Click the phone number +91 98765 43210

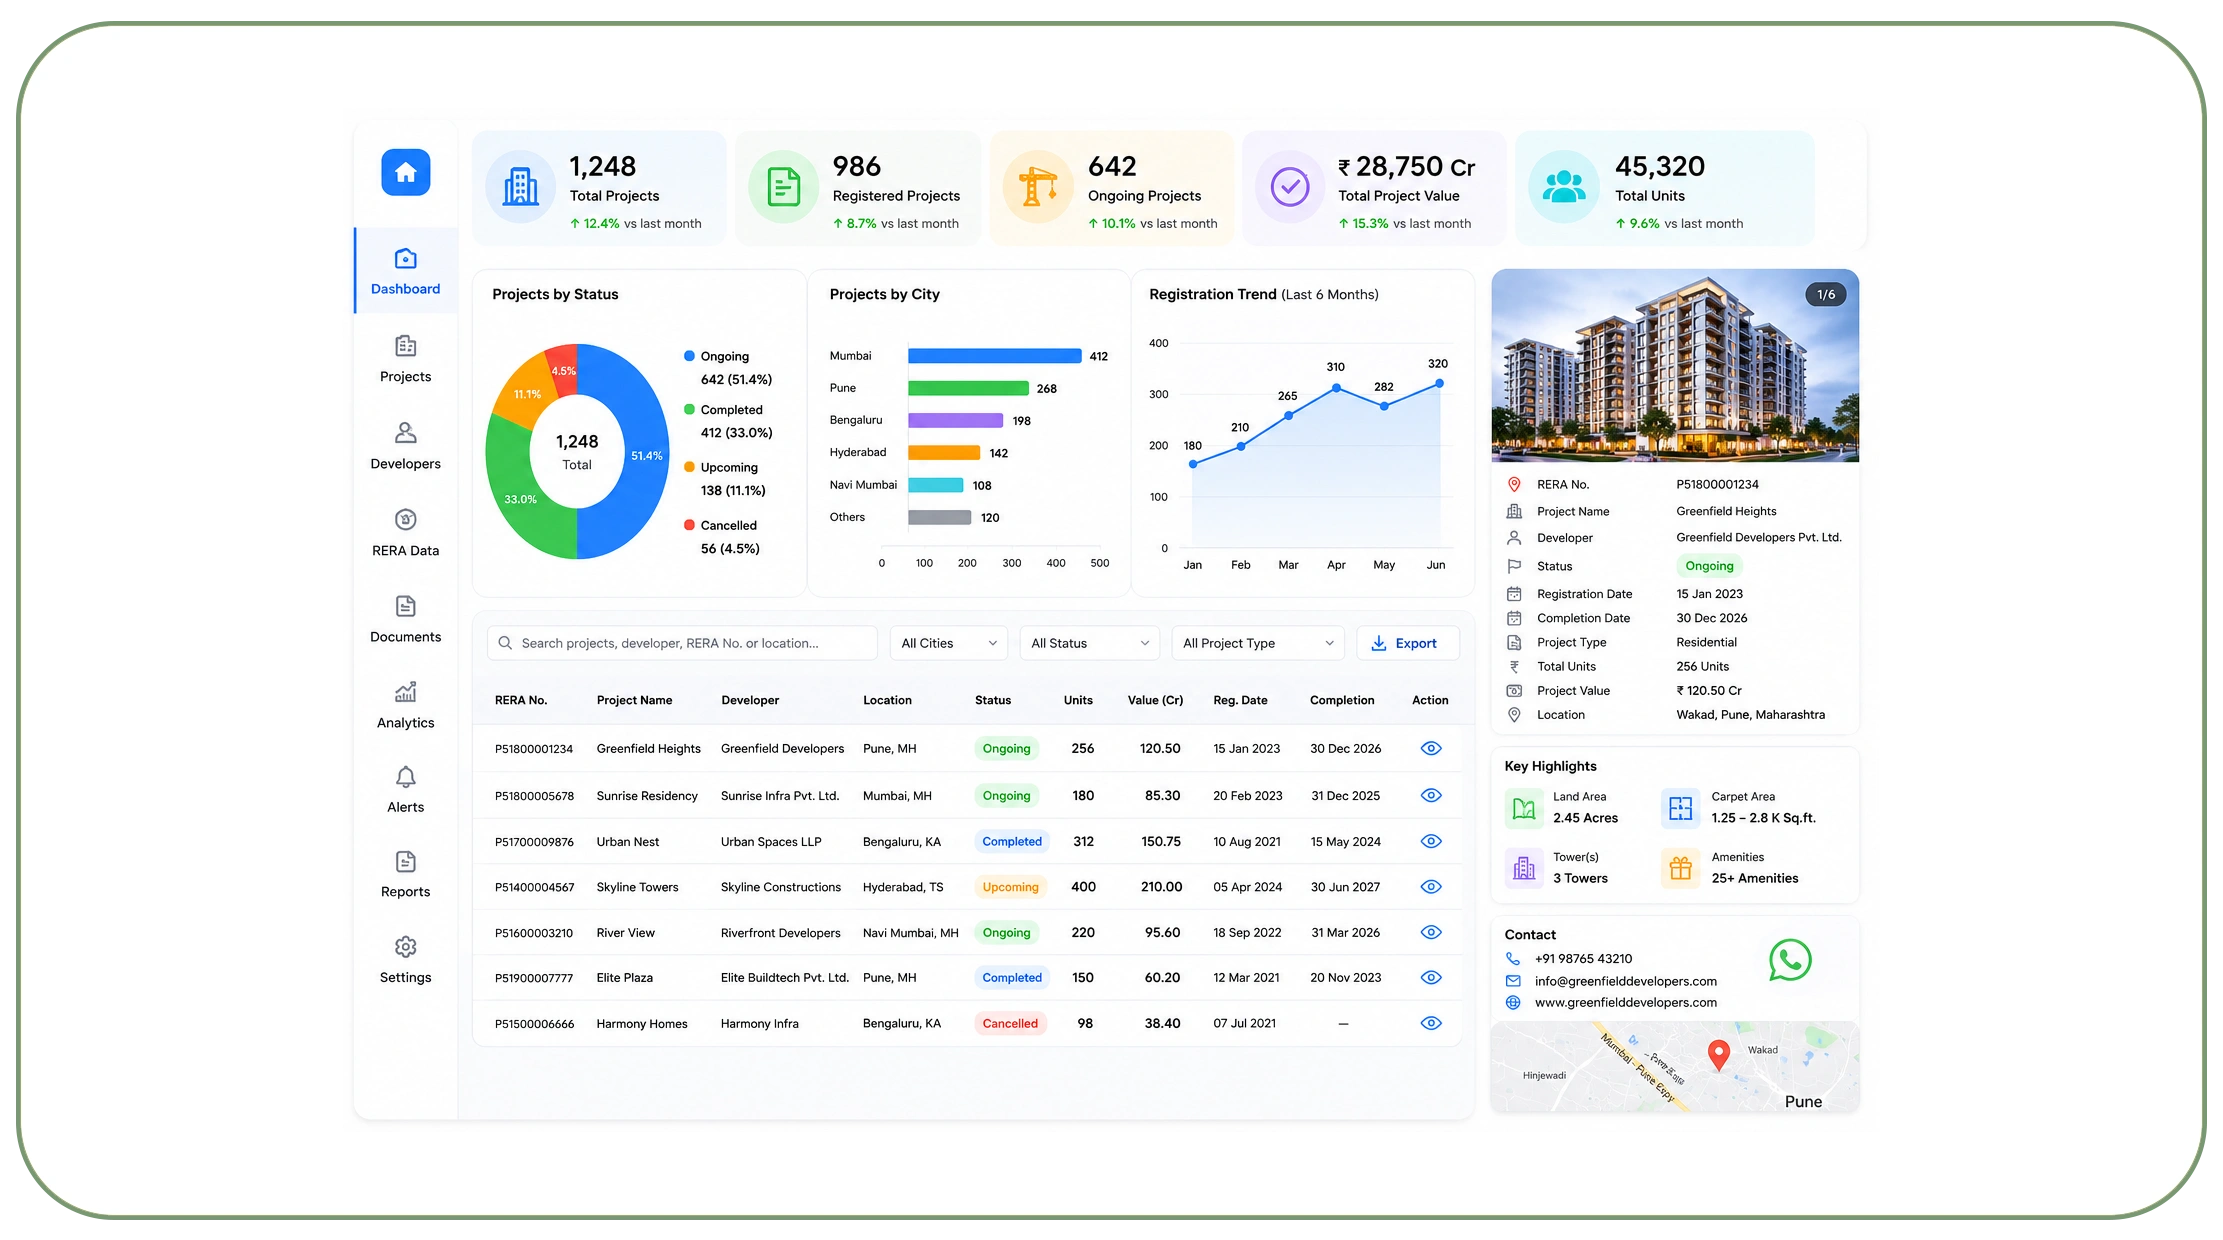pos(1583,958)
